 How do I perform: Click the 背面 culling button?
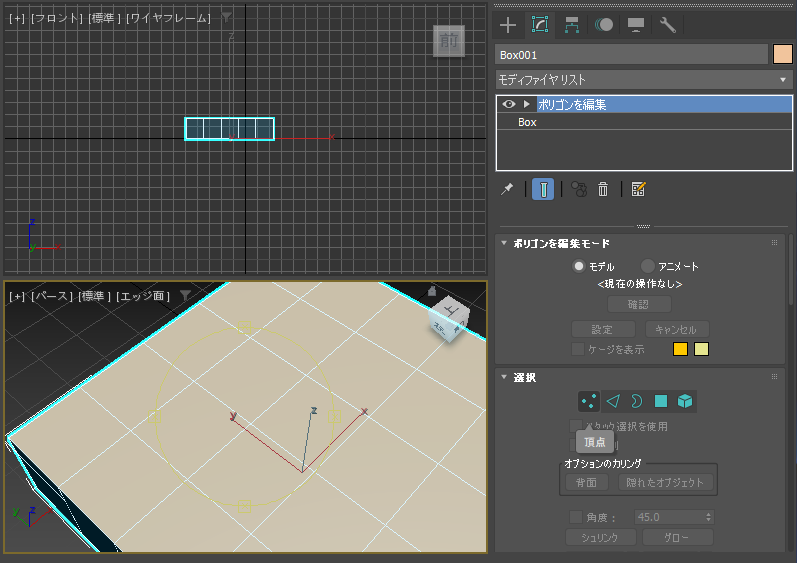coord(587,482)
